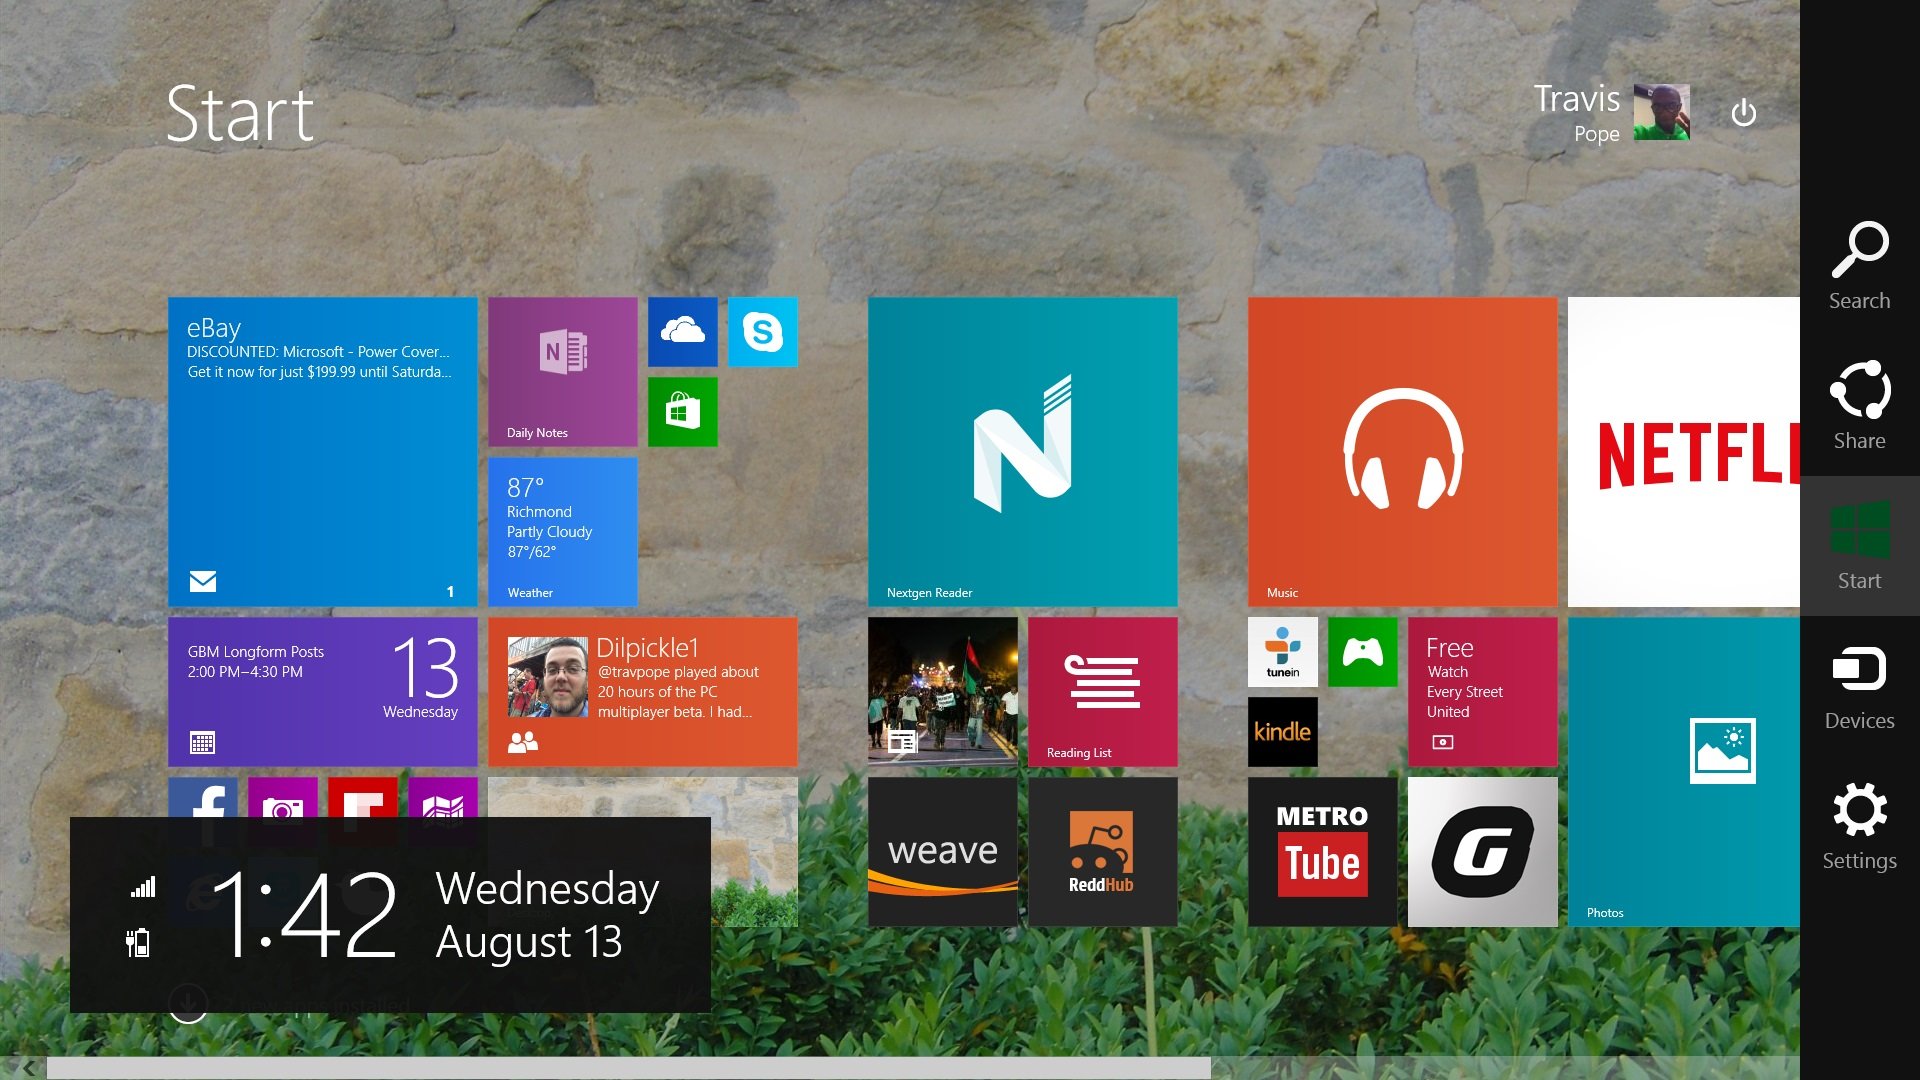Launch the Camera tile
Viewport: 1920px width, 1080px height.
pyautogui.click(x=283, y=797)
